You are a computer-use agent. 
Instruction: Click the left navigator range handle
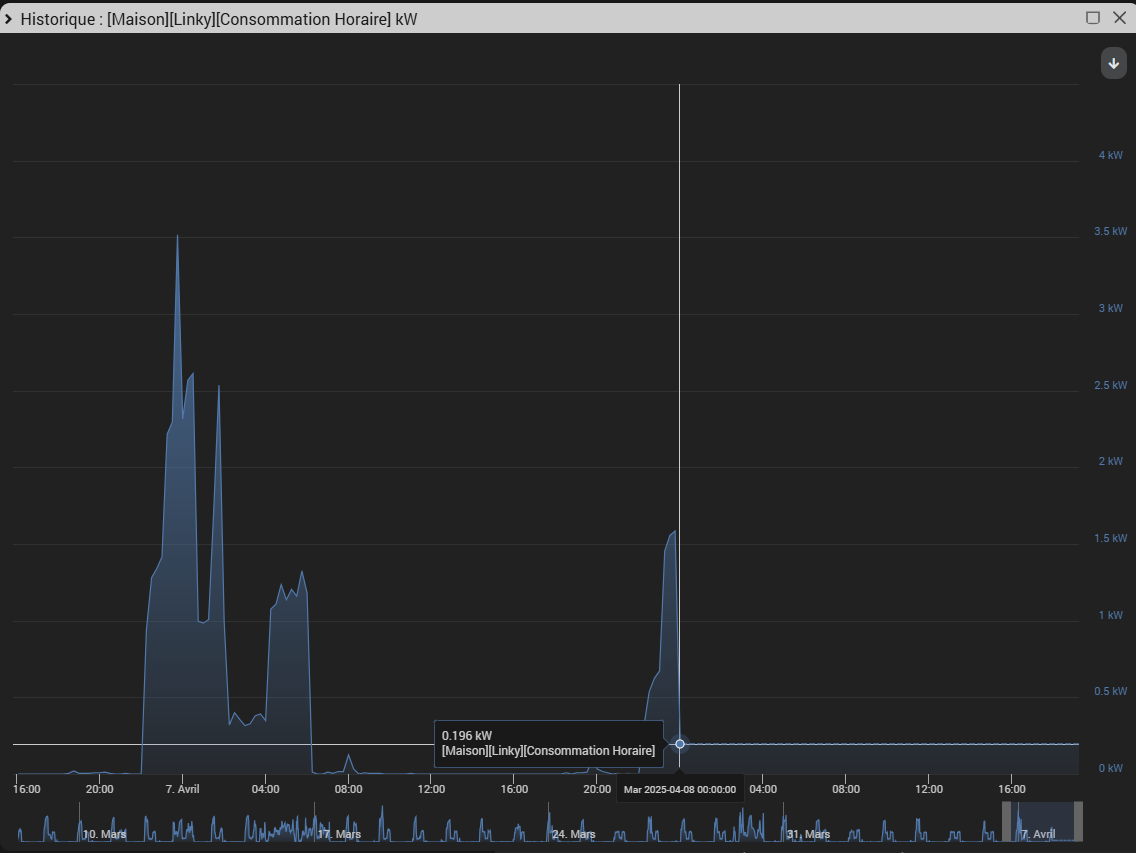(x=1006, y=821)
